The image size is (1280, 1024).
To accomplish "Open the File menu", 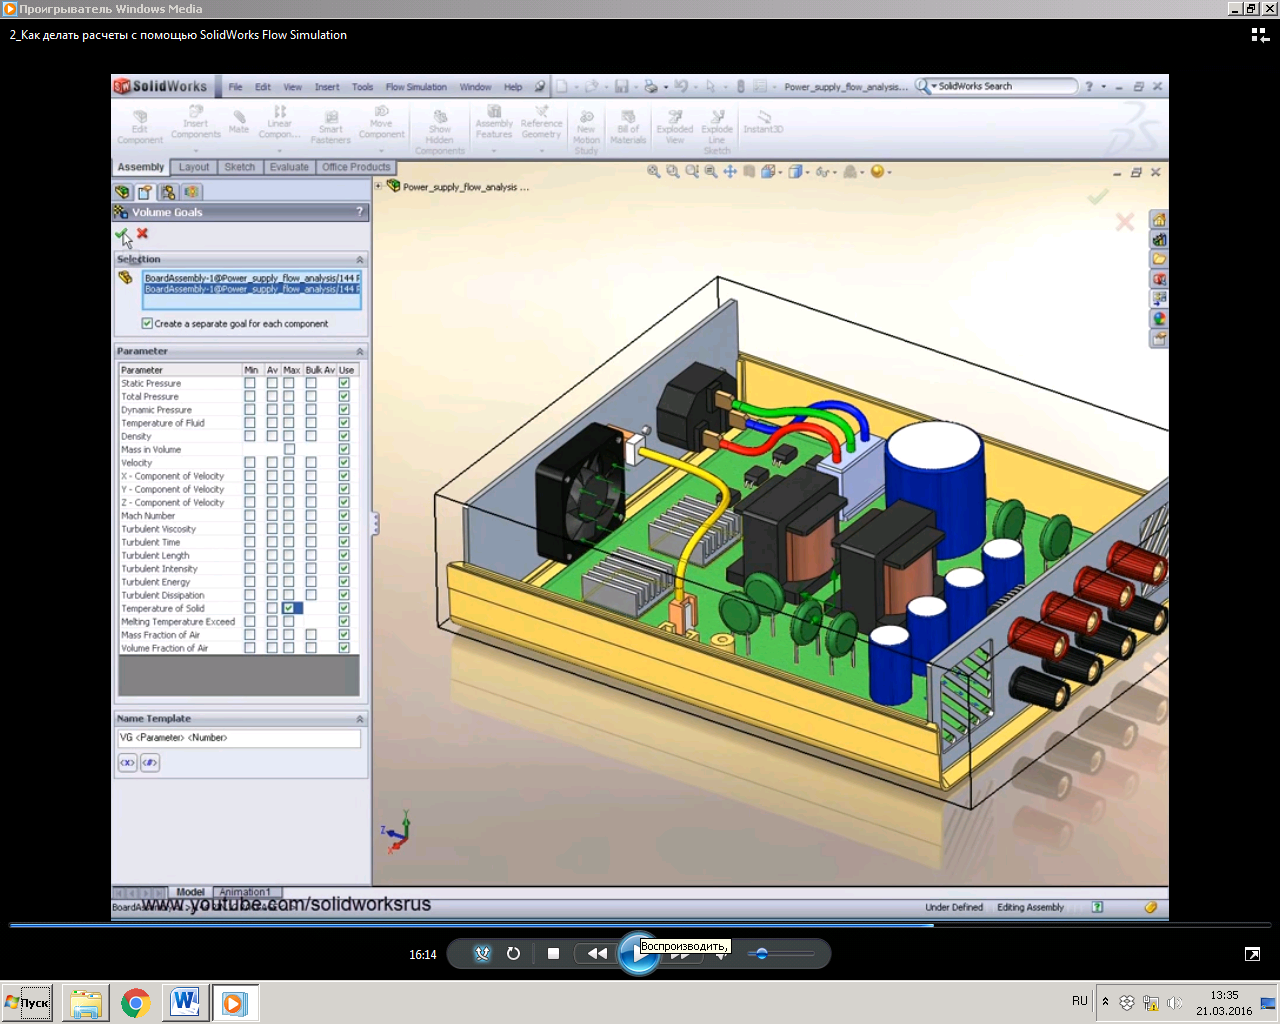I will (235, 87).
